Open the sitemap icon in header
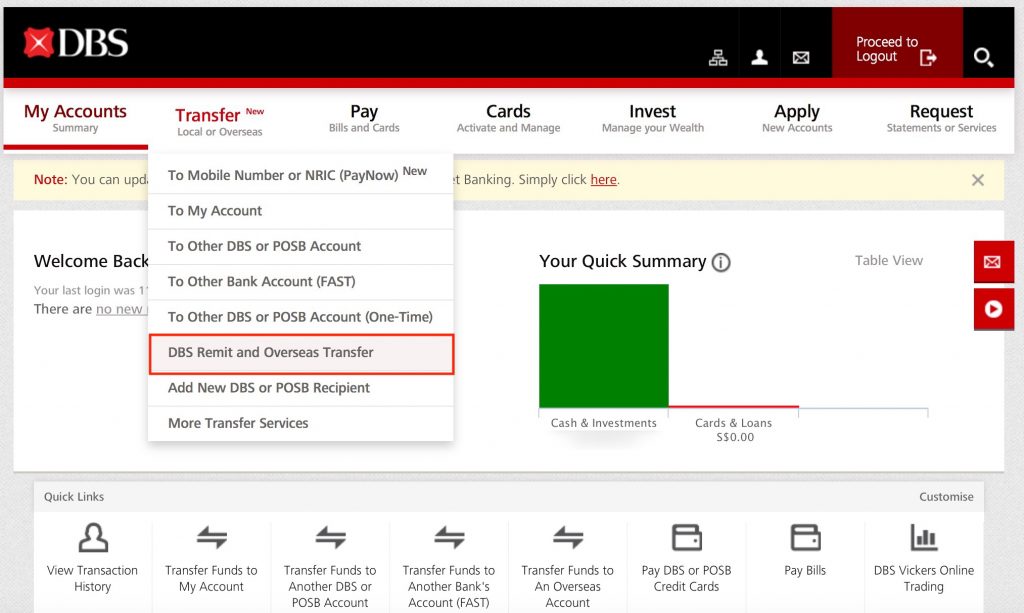This screenshot has height=613, width=1024. (718, 58)
